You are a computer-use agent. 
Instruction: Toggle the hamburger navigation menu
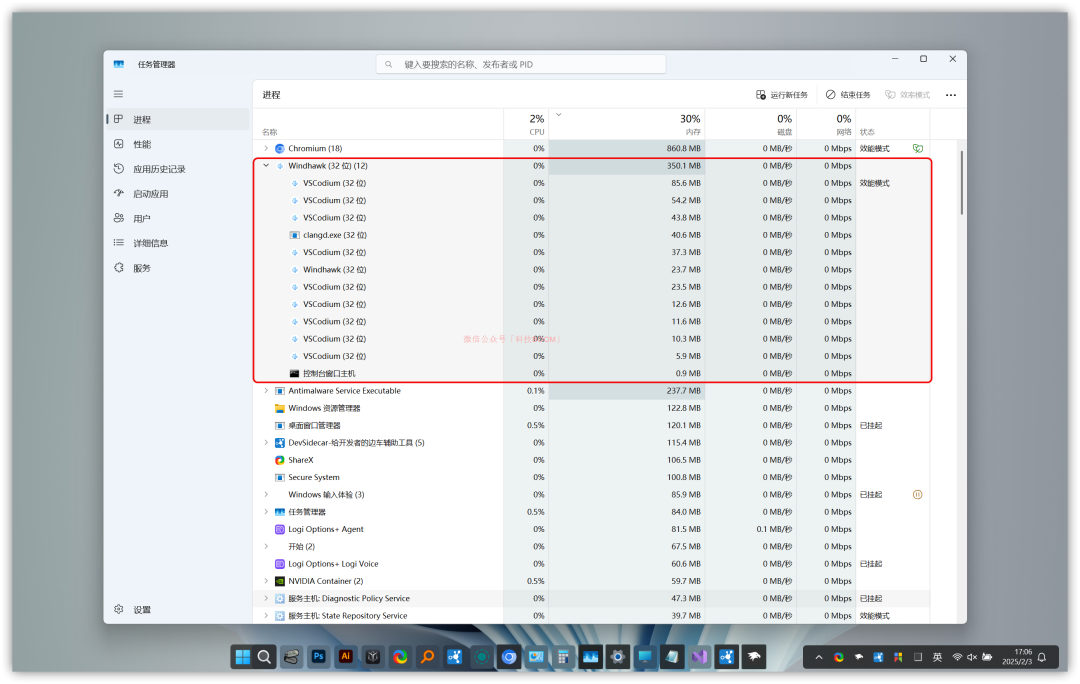(x=118, y=94)
